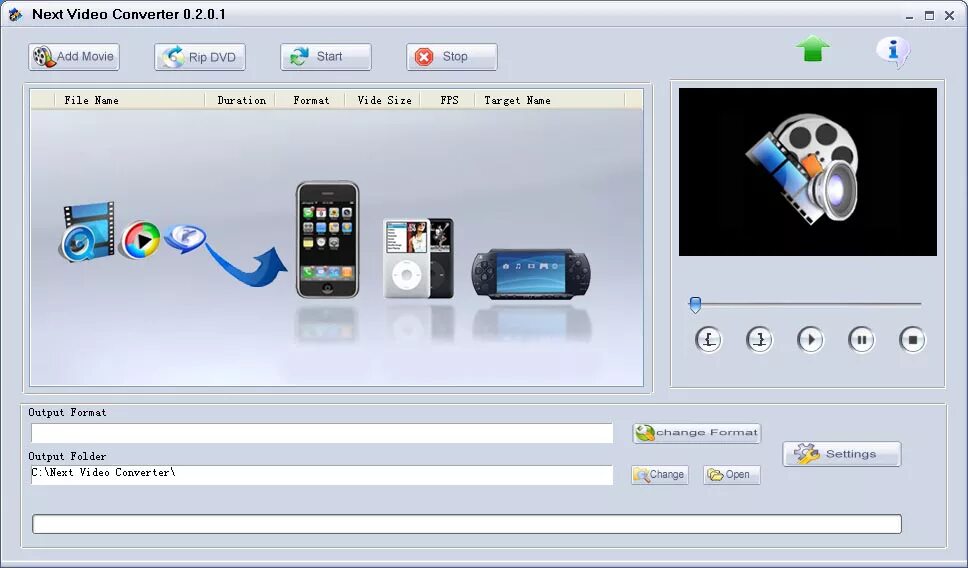The width and height of the screenshot is (968, 568).
Task: Change the output folder location
Action: pyautogui.click(x=659, y=475)
